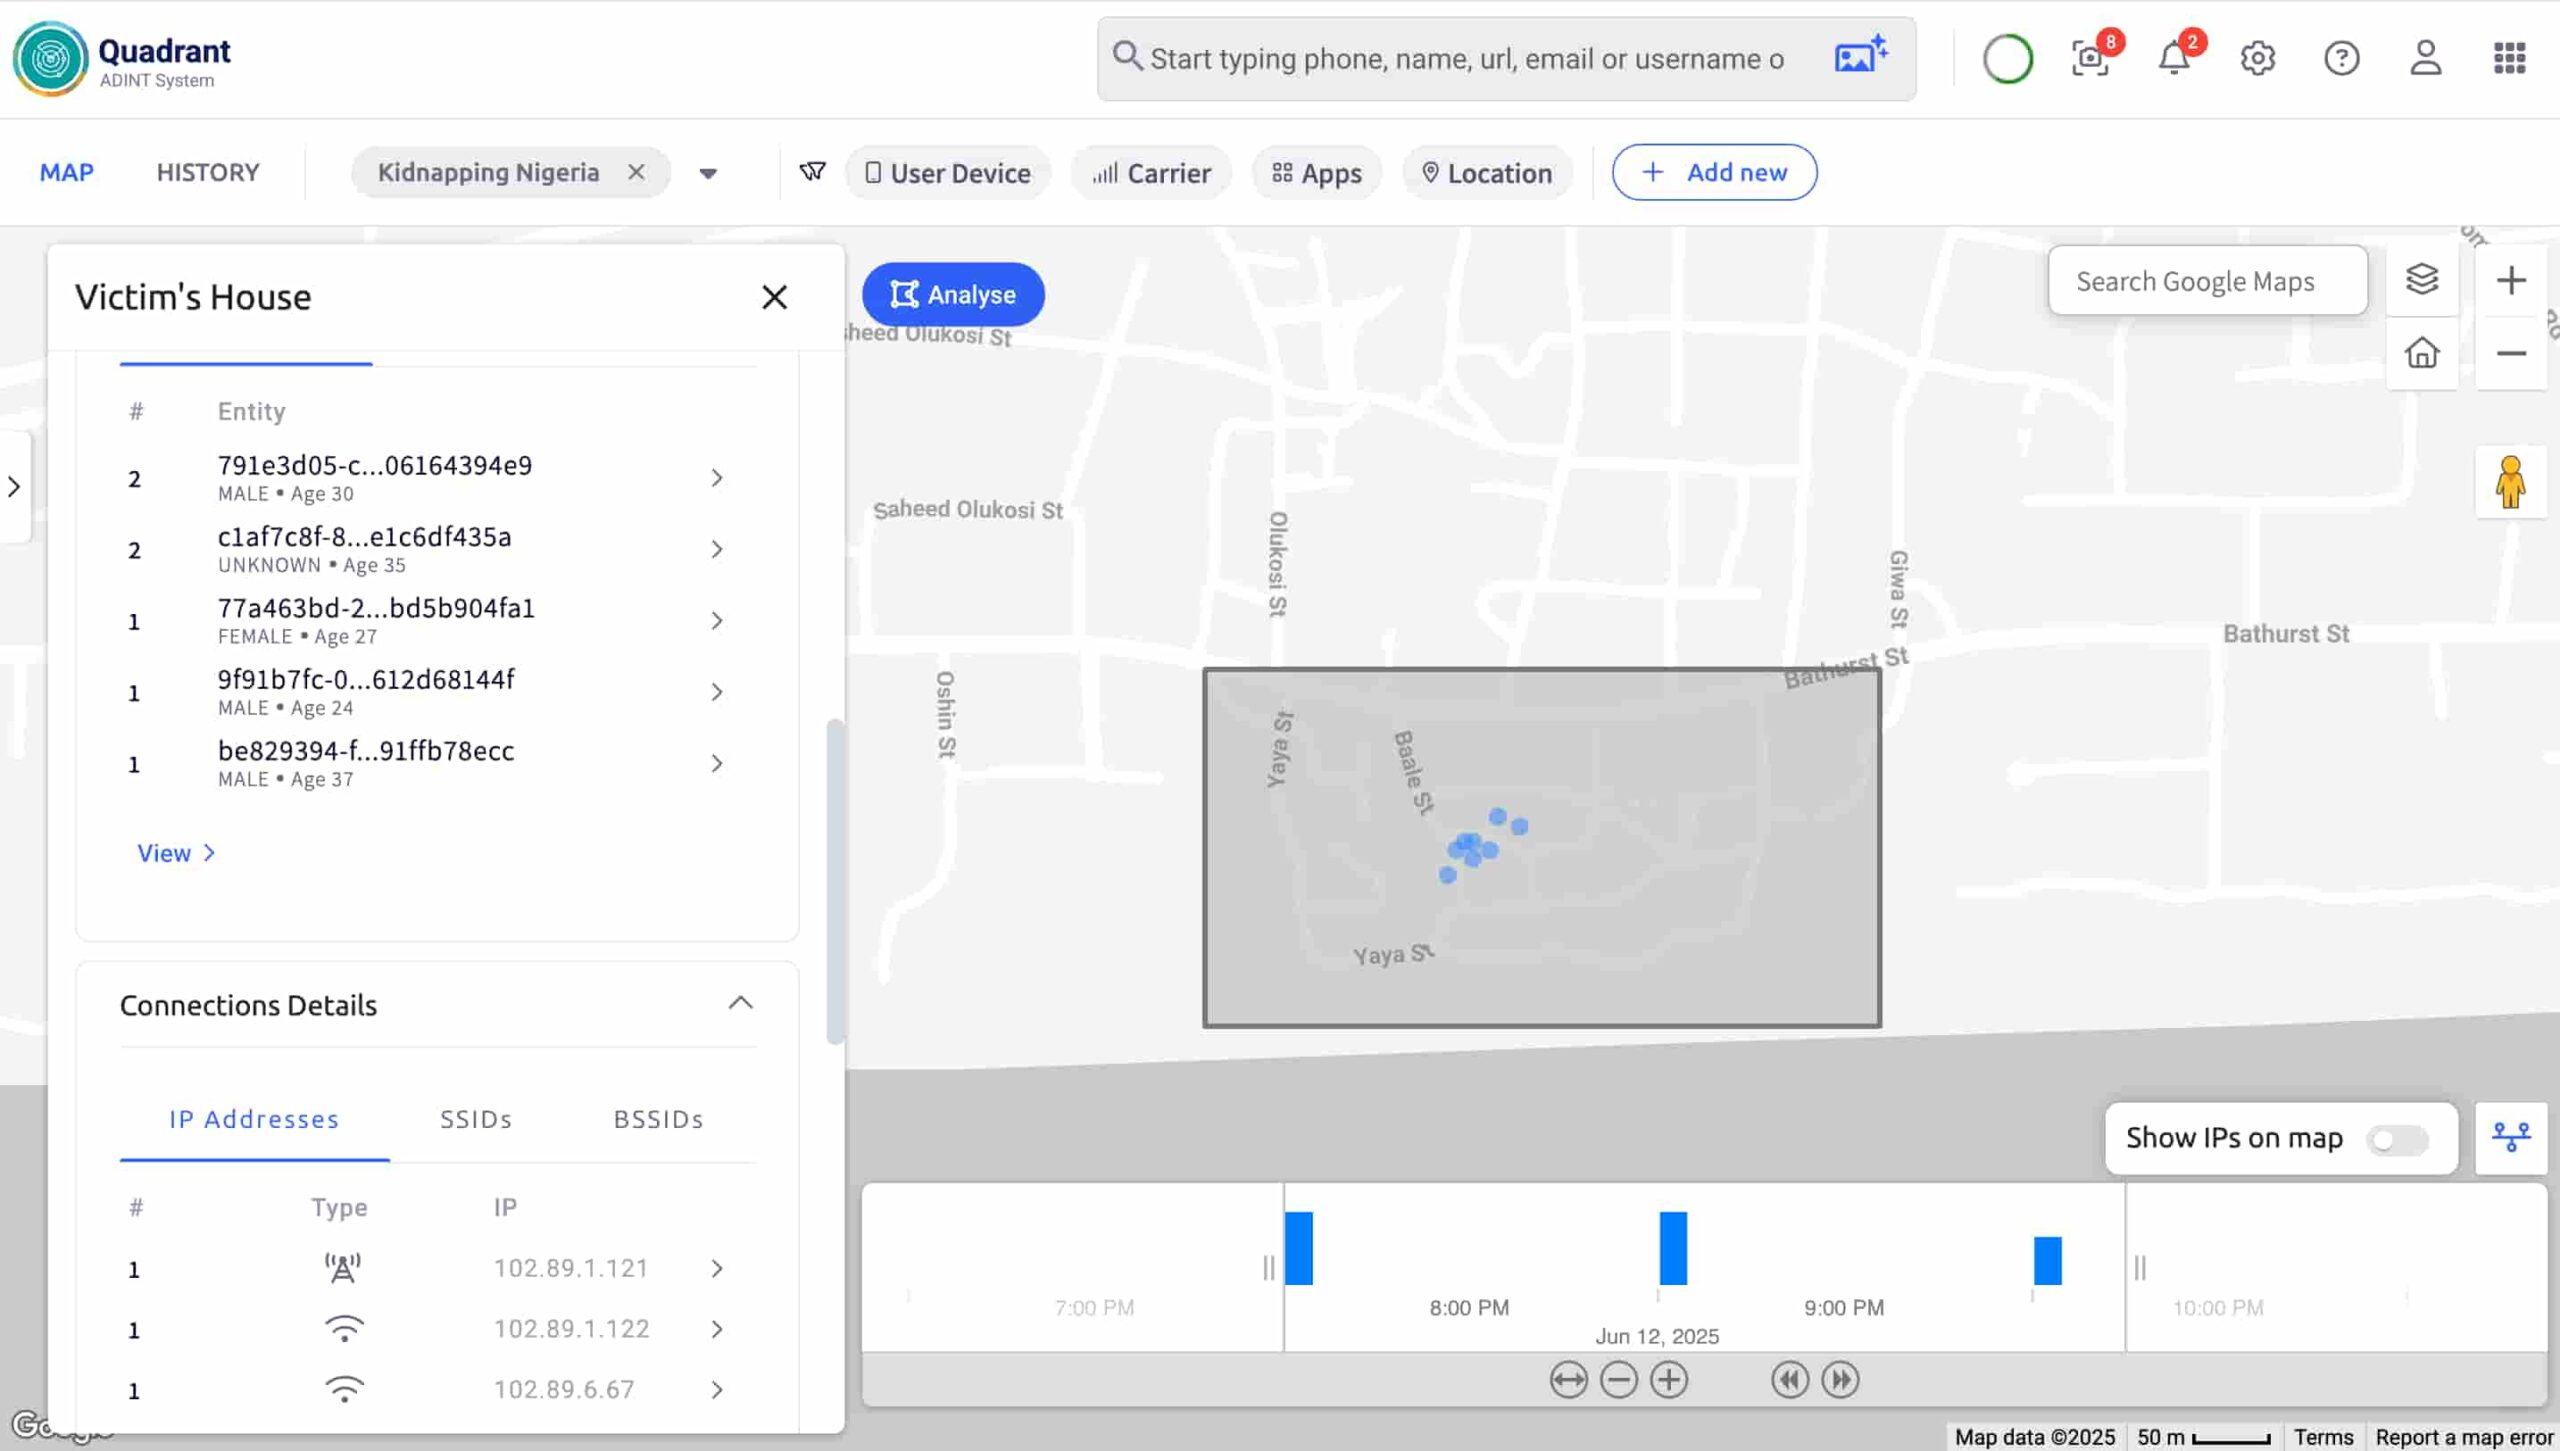Click the Analyse button
The width and height of the screenshot is (2560, 1451).
(953, 294)
